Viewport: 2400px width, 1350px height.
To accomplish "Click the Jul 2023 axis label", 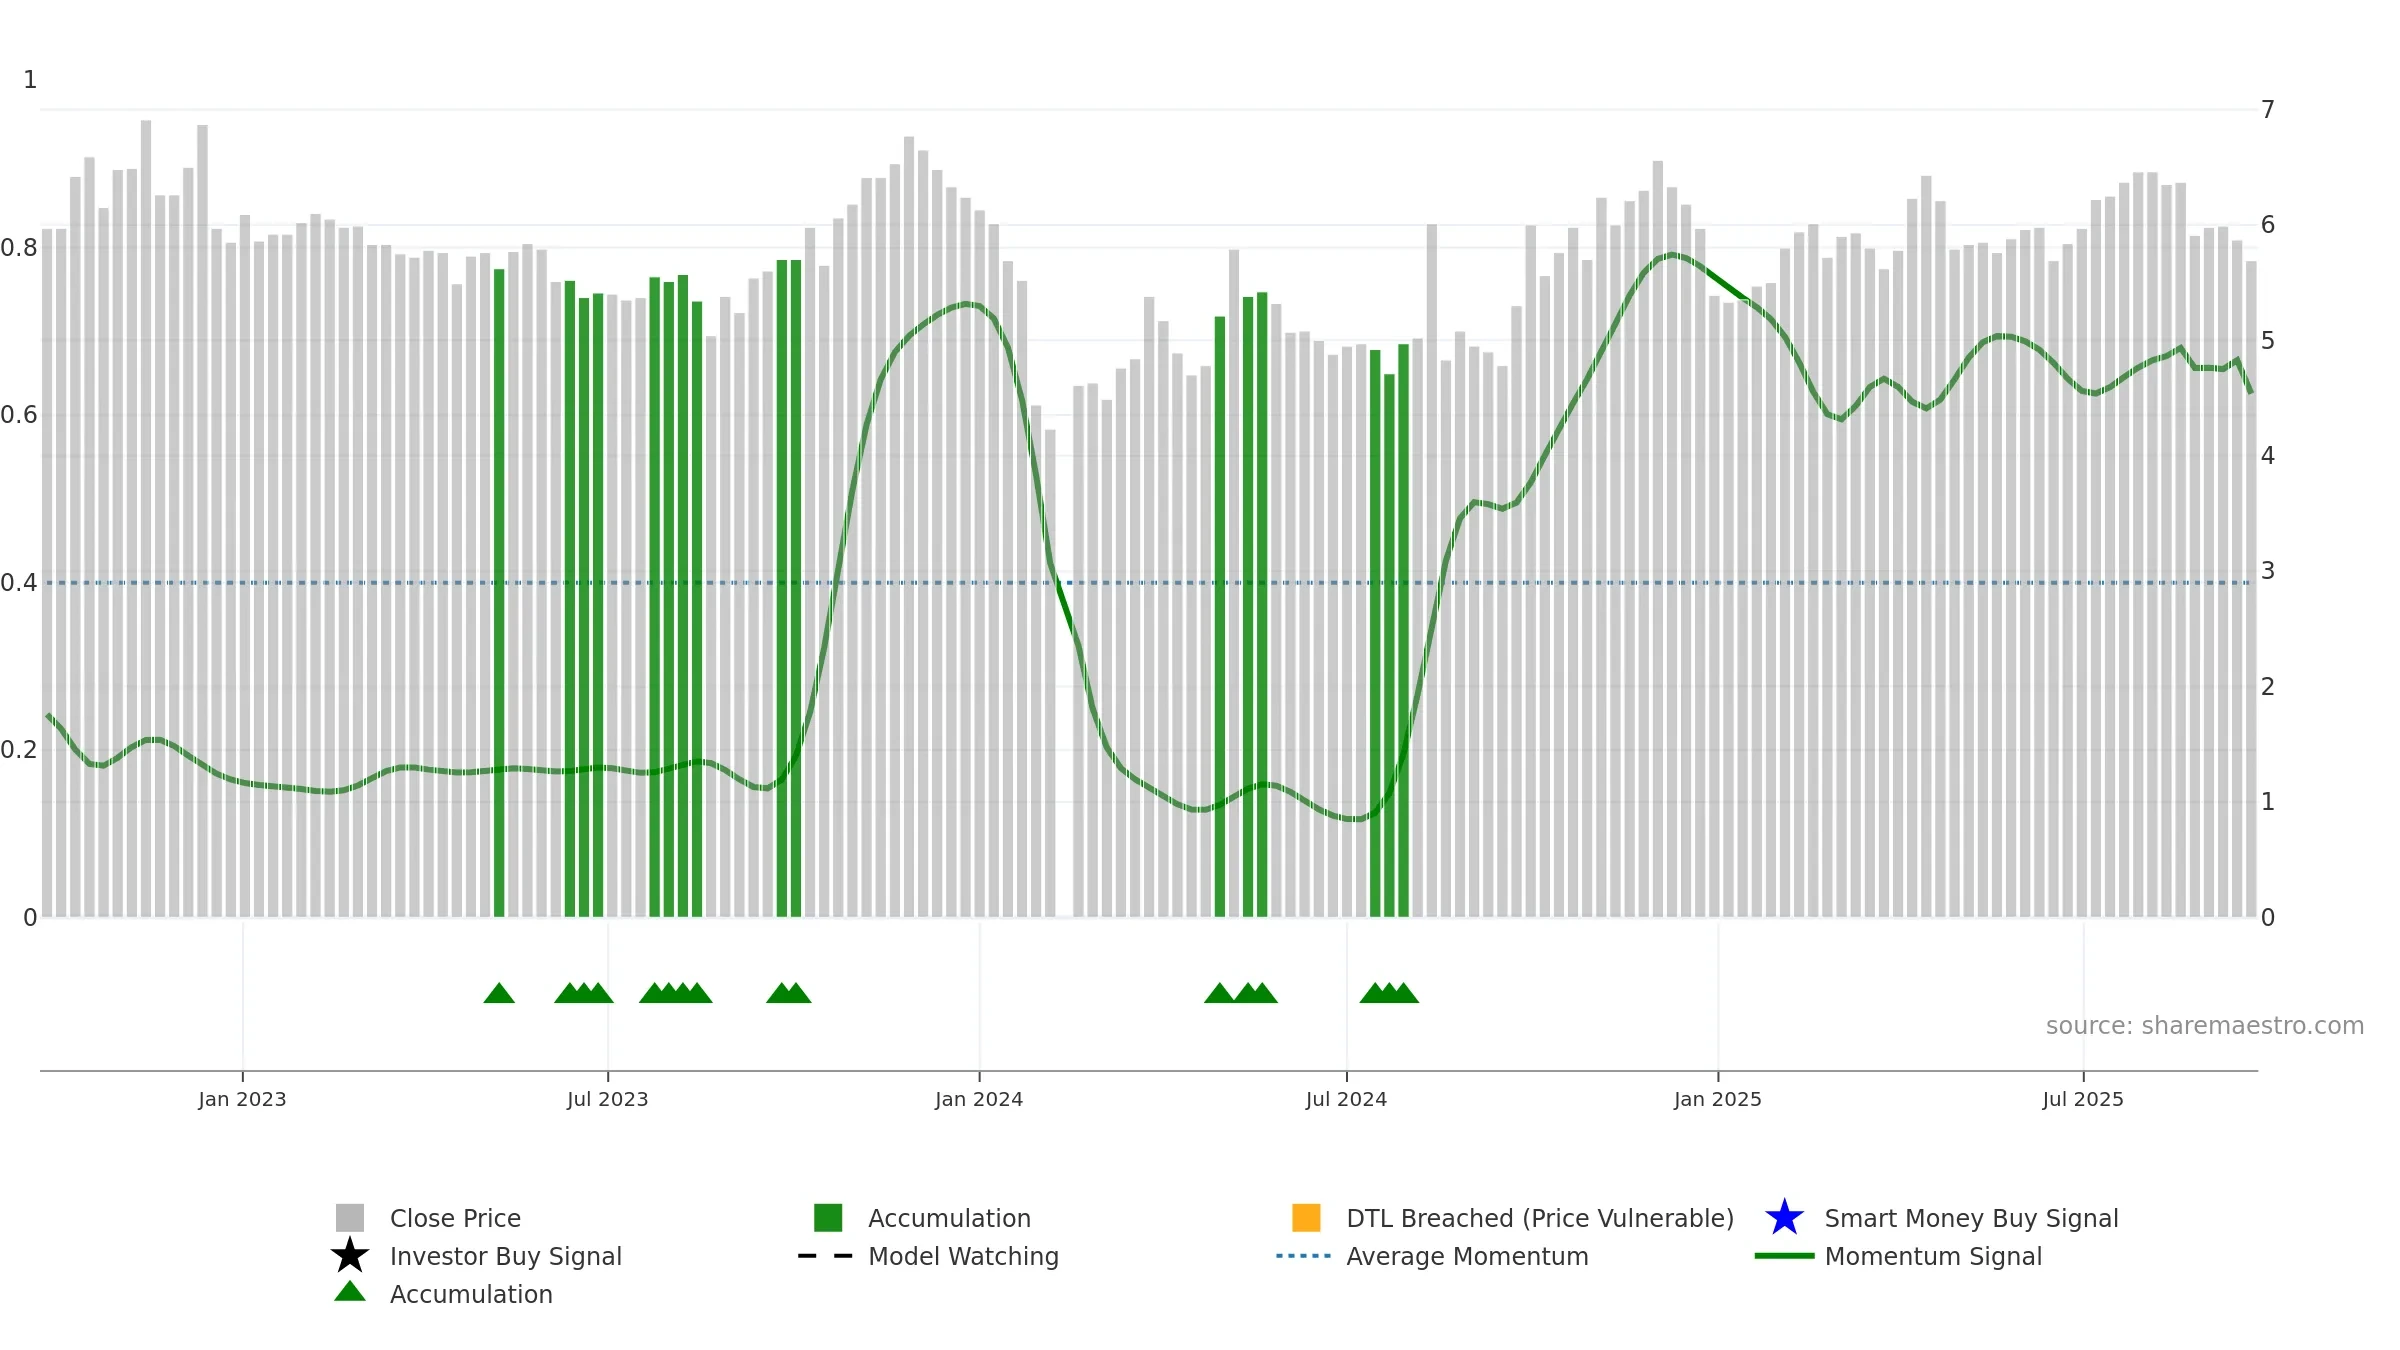I will click(x=608, y=1100).
